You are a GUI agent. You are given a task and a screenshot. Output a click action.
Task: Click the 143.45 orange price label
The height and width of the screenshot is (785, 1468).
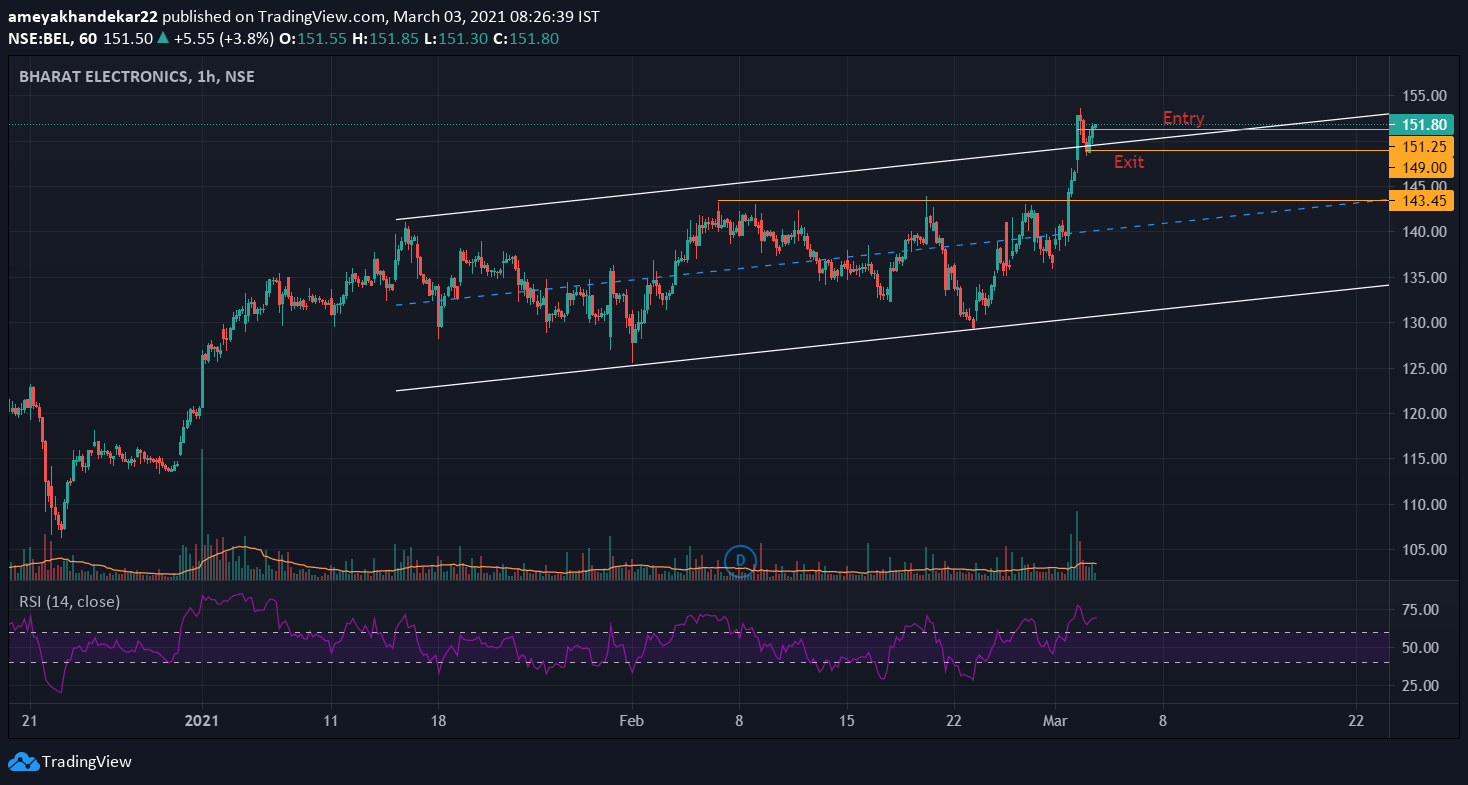click(x=1421, y=201)
